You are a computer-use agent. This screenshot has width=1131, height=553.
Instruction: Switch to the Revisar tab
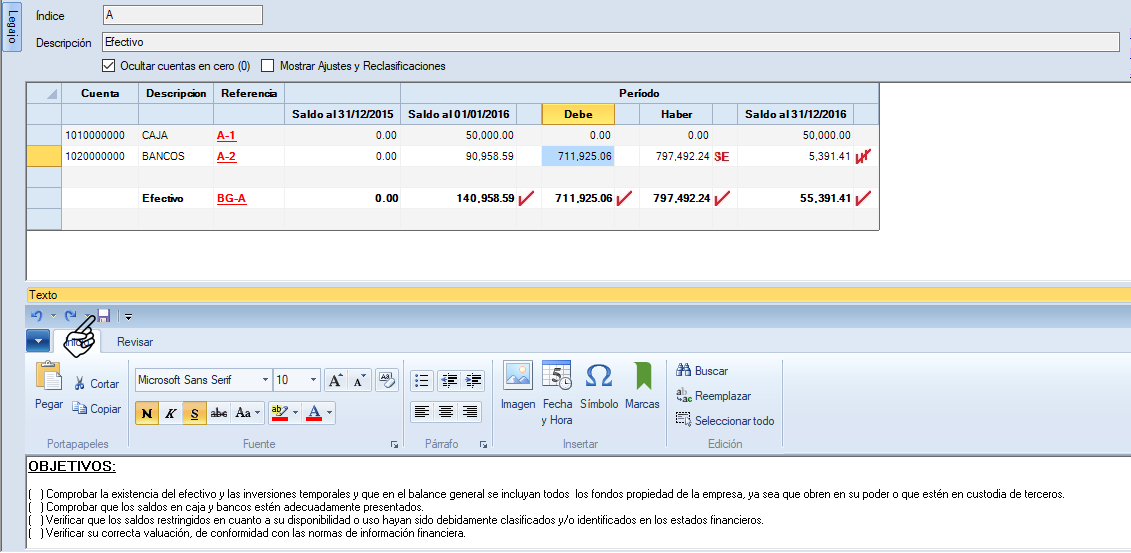135,342
